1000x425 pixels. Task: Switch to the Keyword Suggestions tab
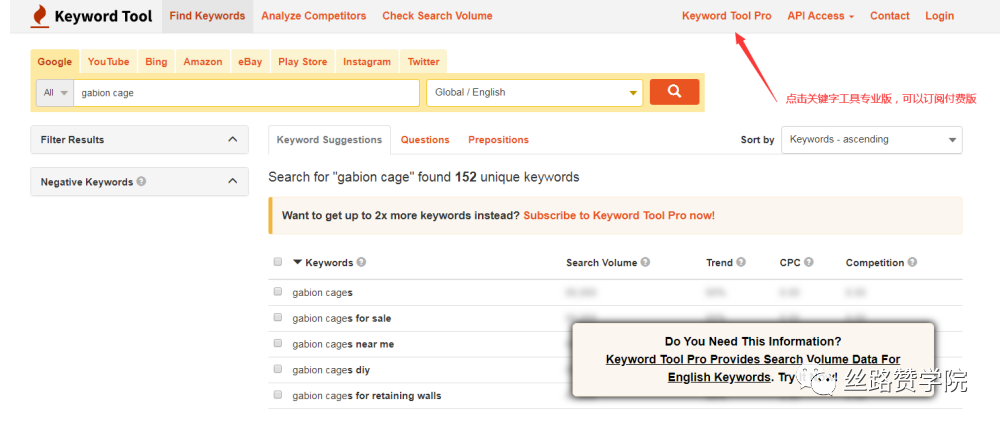tap(329, 140)
